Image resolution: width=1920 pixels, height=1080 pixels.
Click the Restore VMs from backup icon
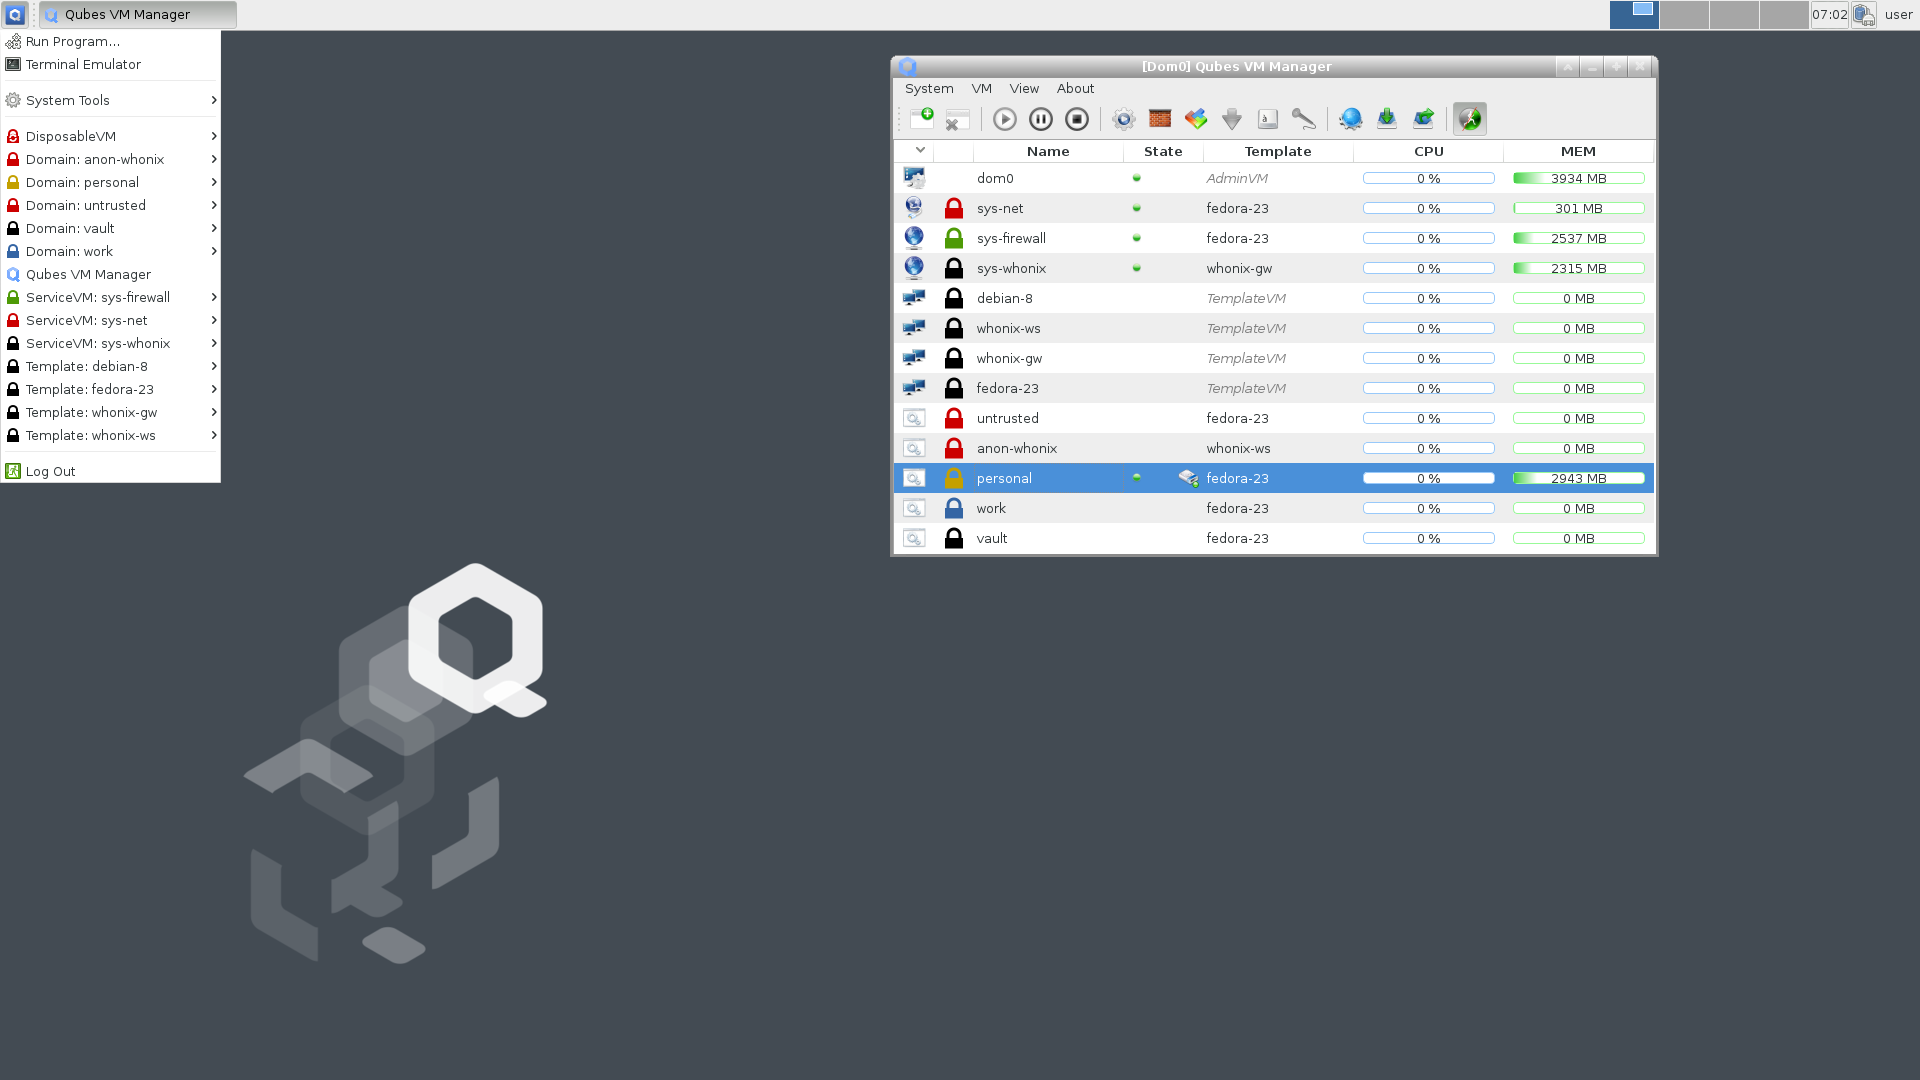(x=1387, y=119)
